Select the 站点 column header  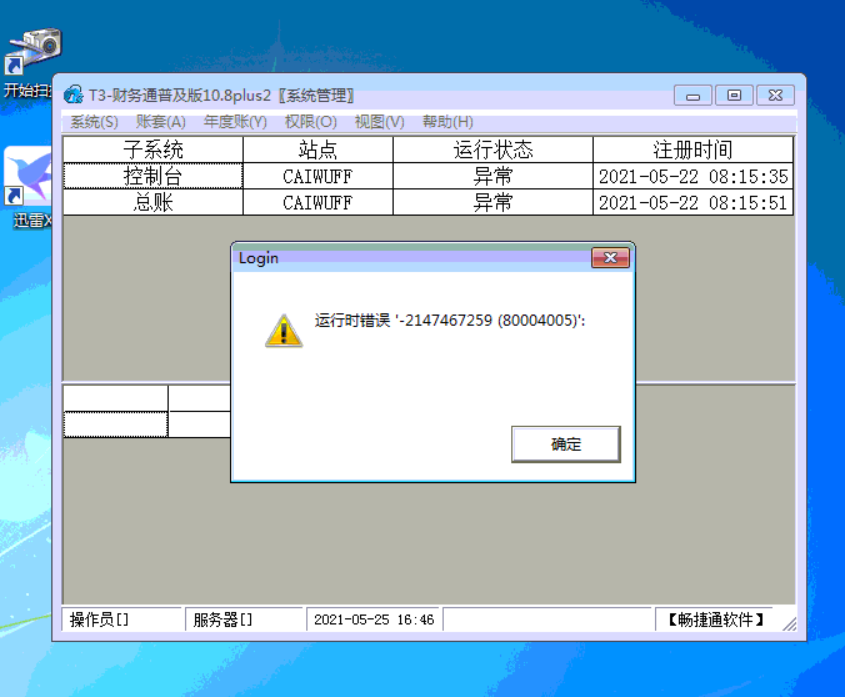coord(318,149)
